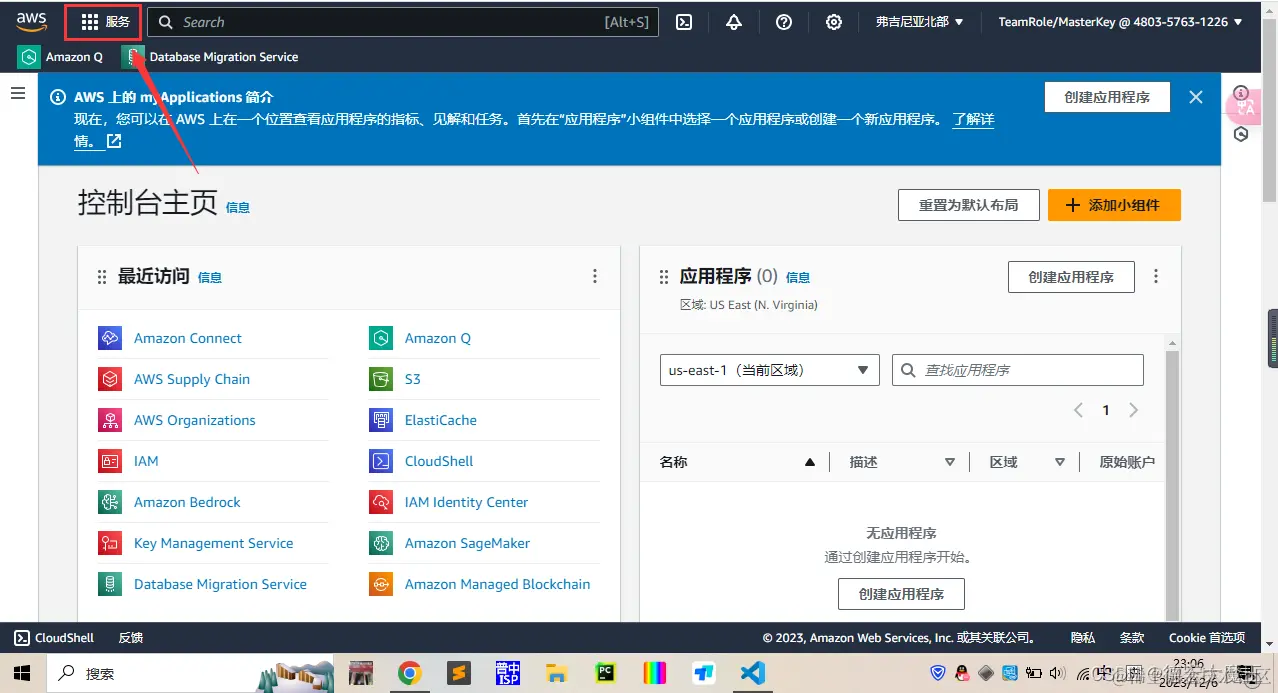The height and width of the screenshot is (693, 1278).
Task: Click the Amazon Connect service icon
Action: pyautogui.click(x=110, y=338)
